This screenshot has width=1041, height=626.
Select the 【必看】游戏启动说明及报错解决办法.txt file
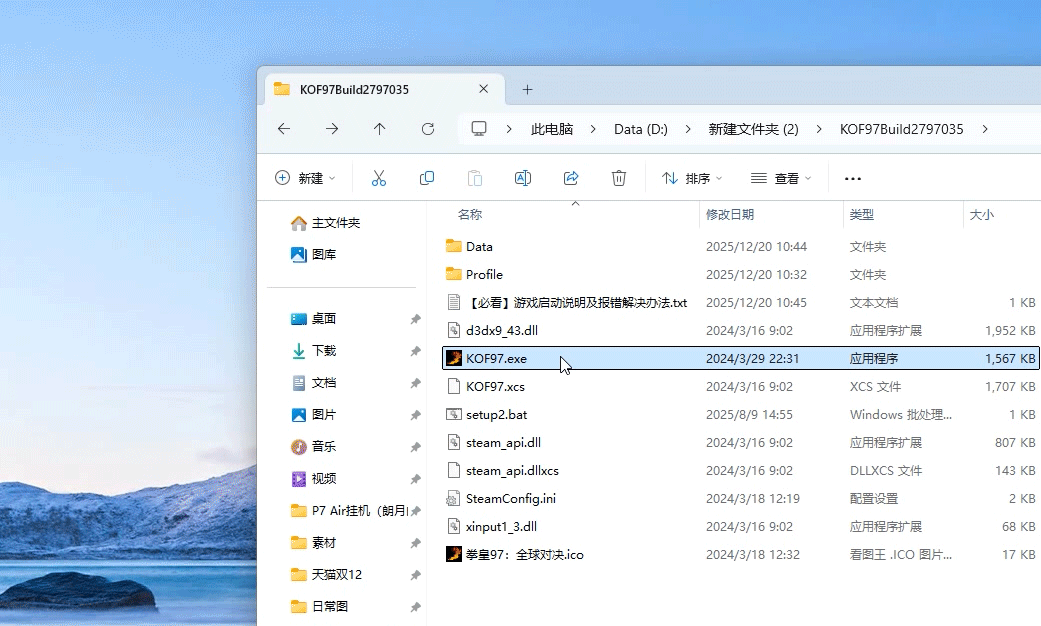pyautogui.click(x=576, y=303)
